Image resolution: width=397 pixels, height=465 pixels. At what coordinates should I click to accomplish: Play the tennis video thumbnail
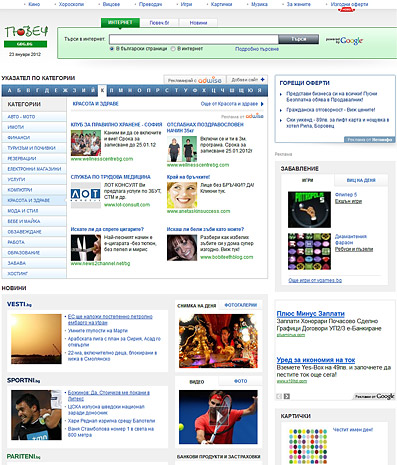coord(218,417)
